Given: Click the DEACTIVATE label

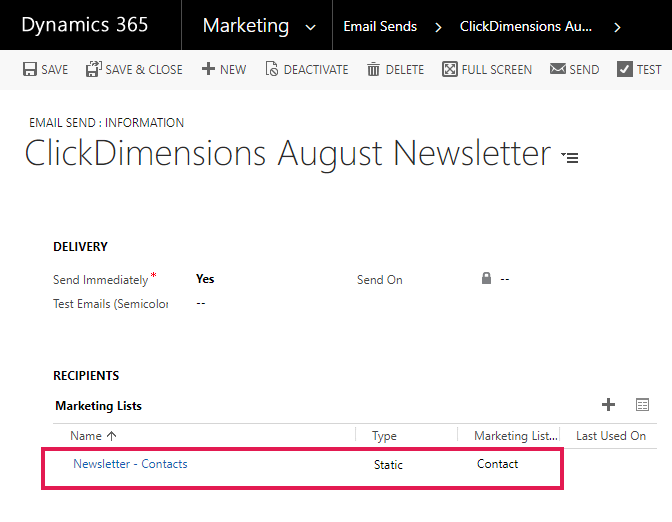Looking at the screenshot, I should coord(316,70).
